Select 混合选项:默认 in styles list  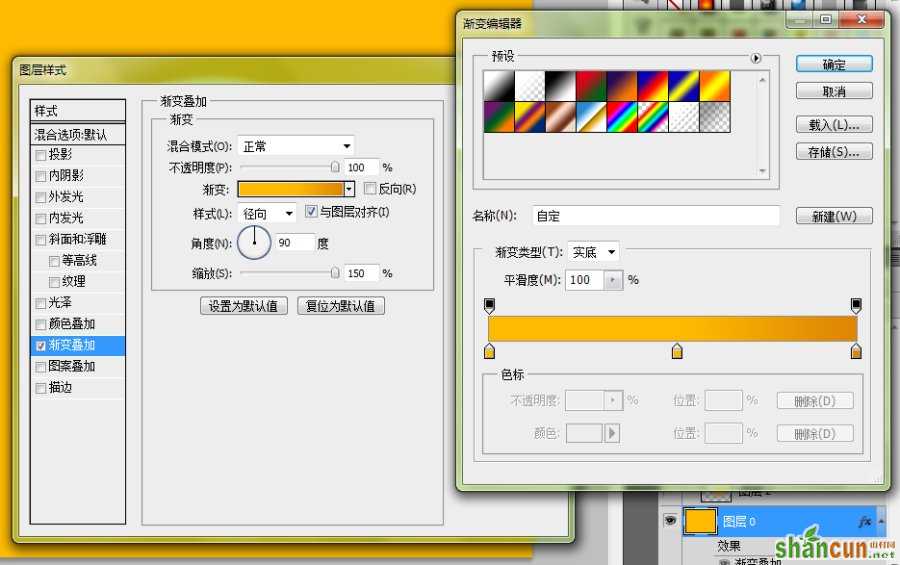[77, 134]
